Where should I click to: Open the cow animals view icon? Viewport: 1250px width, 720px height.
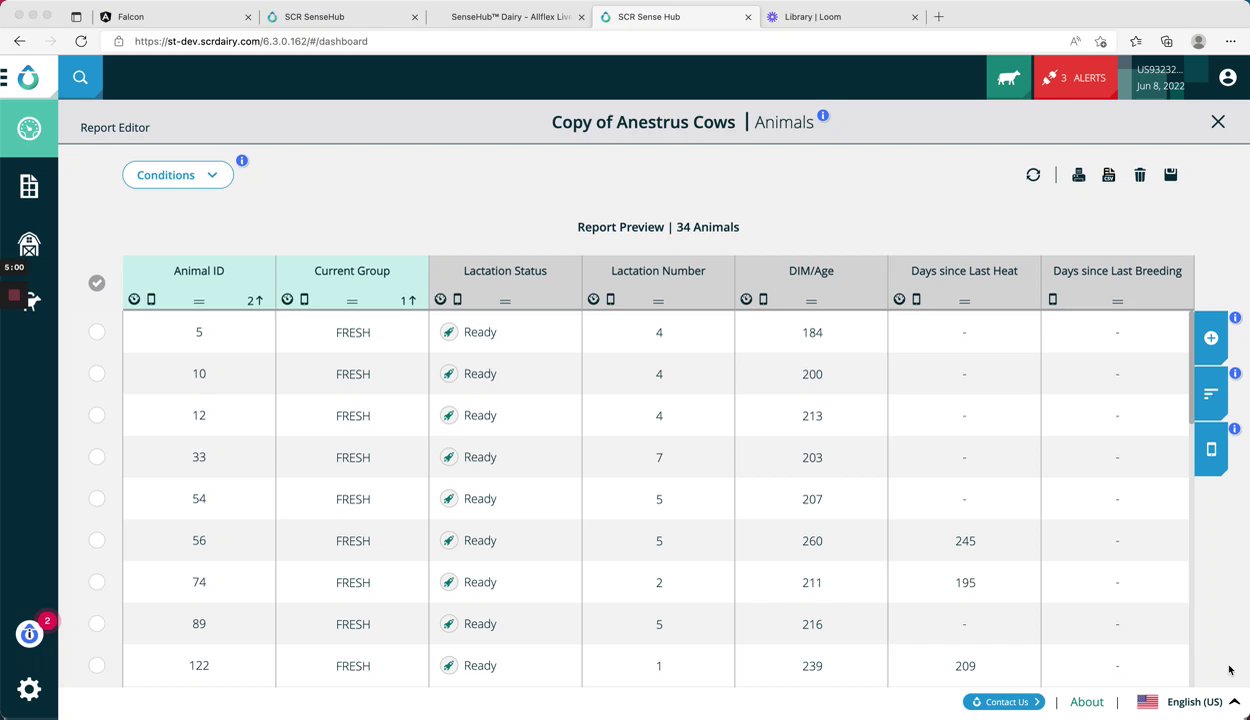(x=1008, y=78)
